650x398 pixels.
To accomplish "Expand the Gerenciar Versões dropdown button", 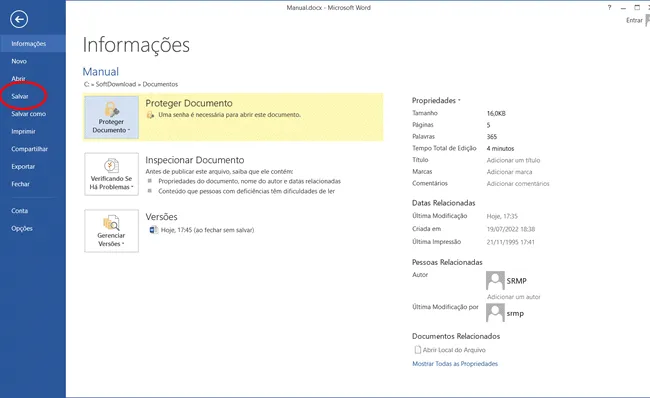I will coord(112,231).
